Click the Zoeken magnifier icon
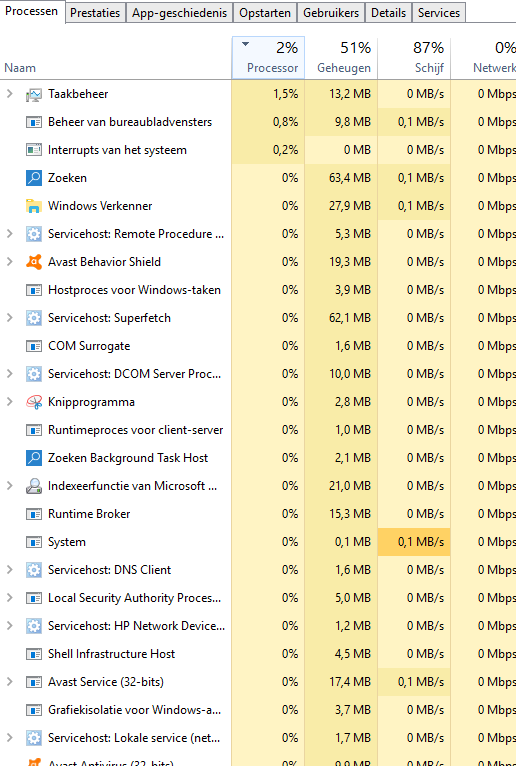Viewport: 516px width, 766px height. (34, 178)
